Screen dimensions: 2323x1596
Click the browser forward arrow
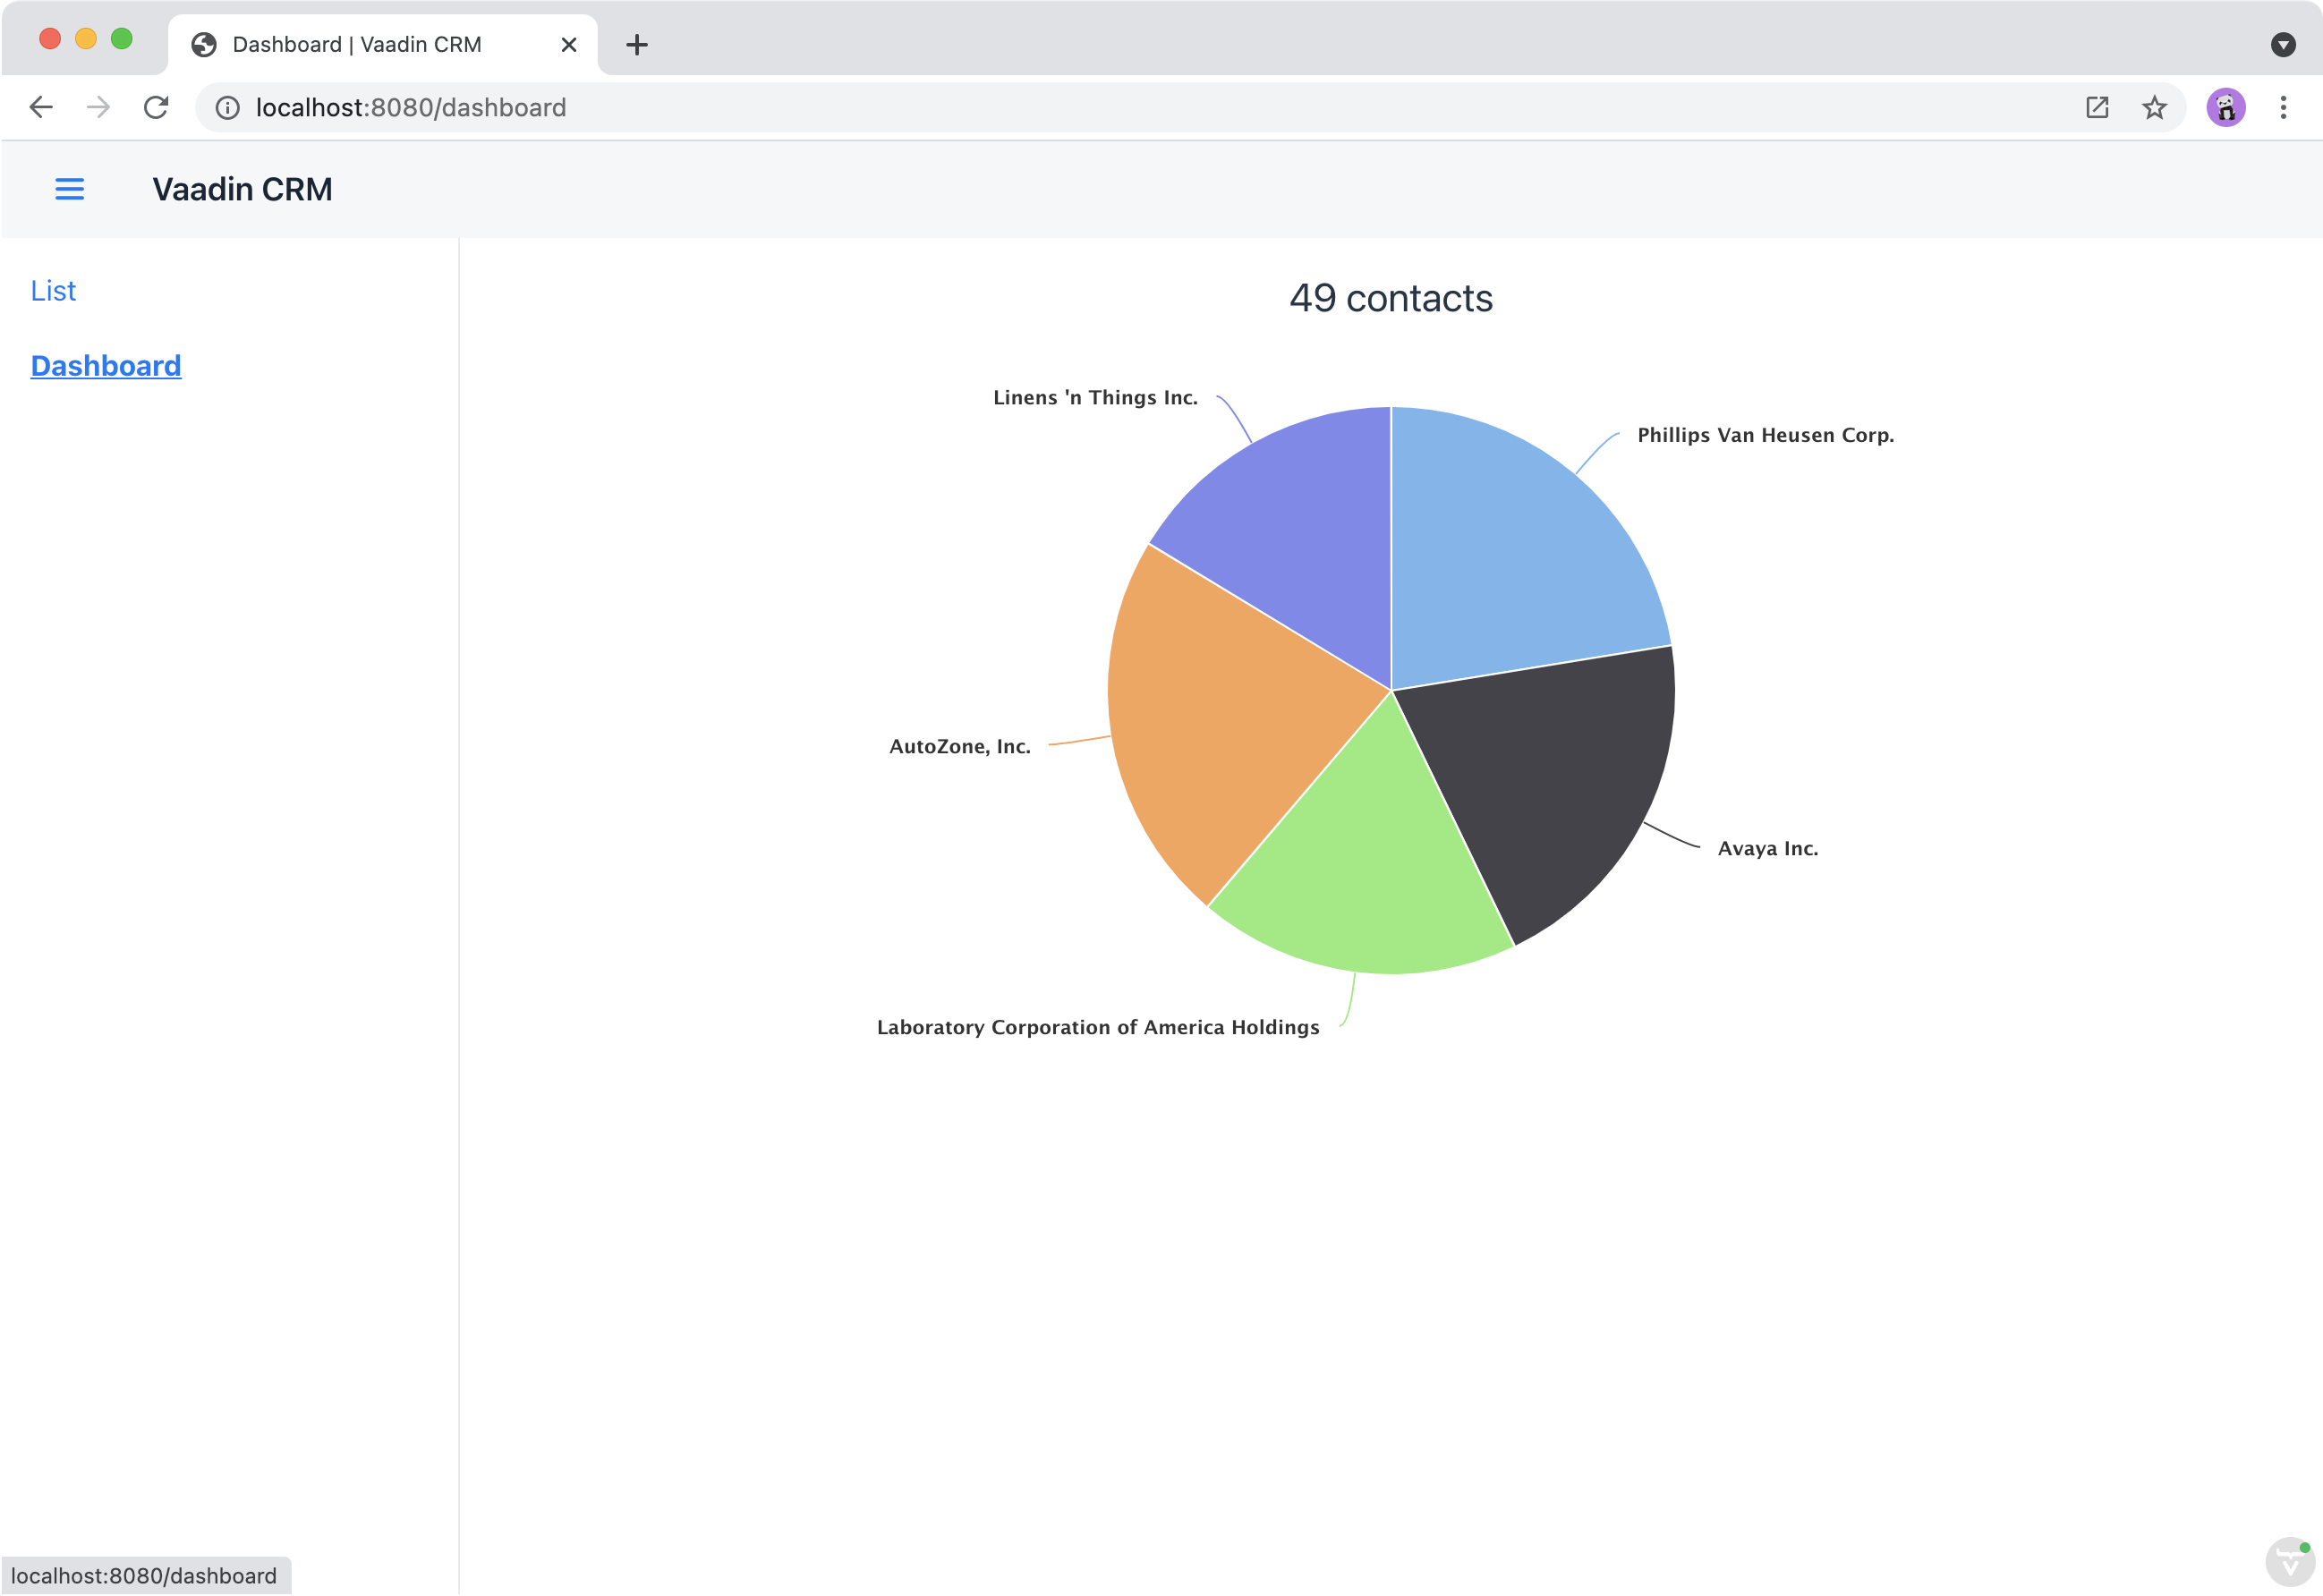[x=98, y=107]
